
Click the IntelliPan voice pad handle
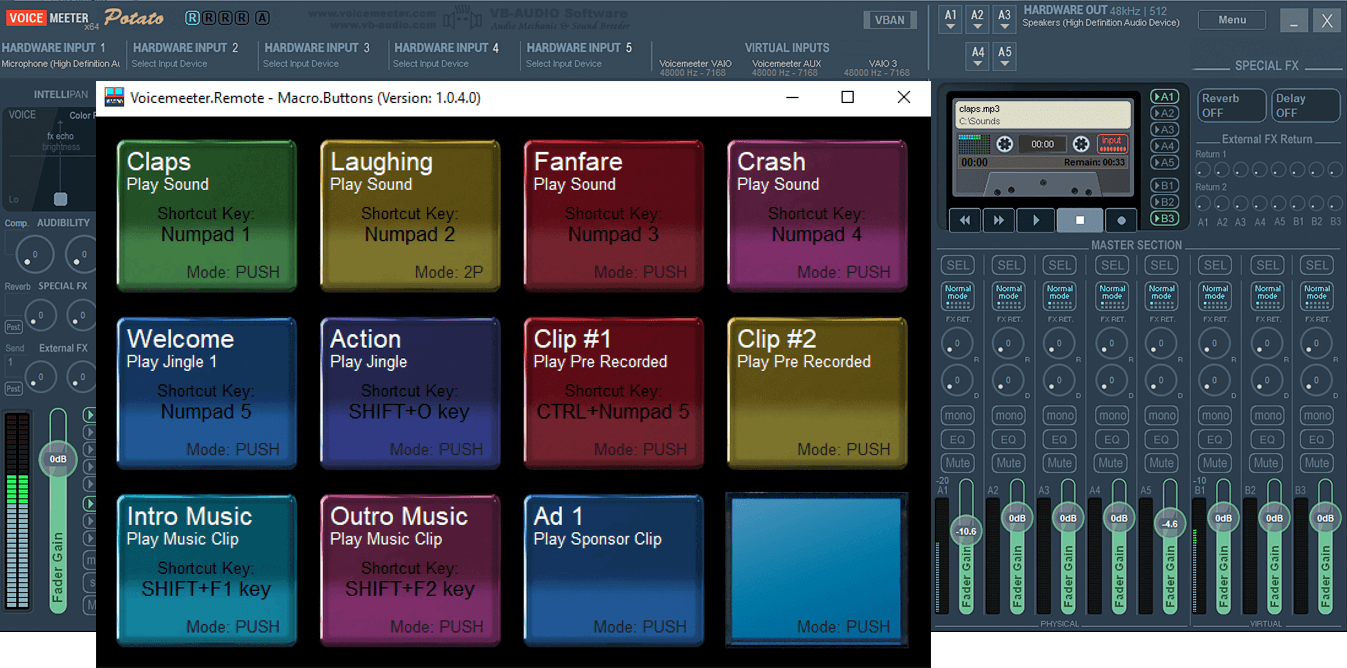(61, 199)
